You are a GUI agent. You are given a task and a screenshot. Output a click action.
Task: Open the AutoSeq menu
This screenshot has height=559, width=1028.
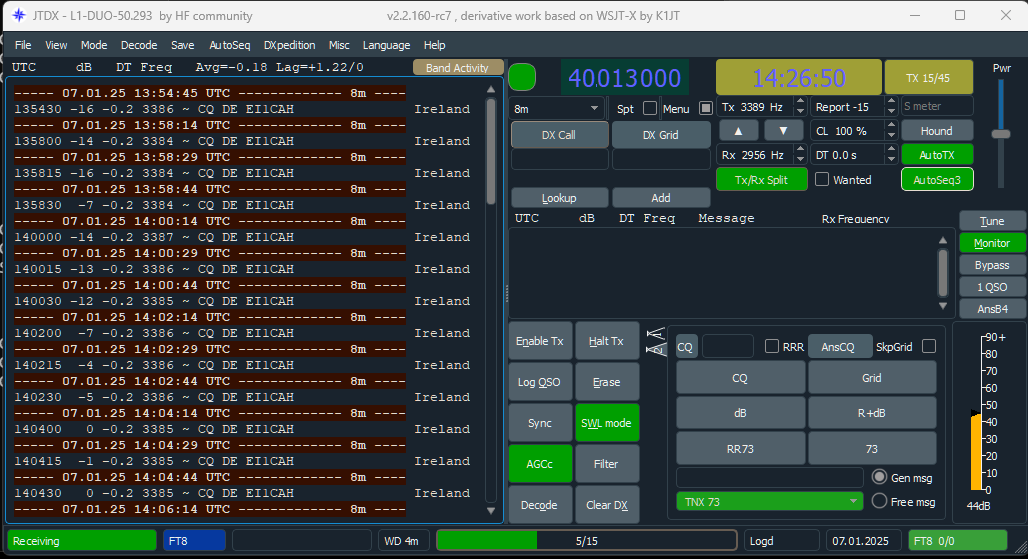(x=229, y=45)
